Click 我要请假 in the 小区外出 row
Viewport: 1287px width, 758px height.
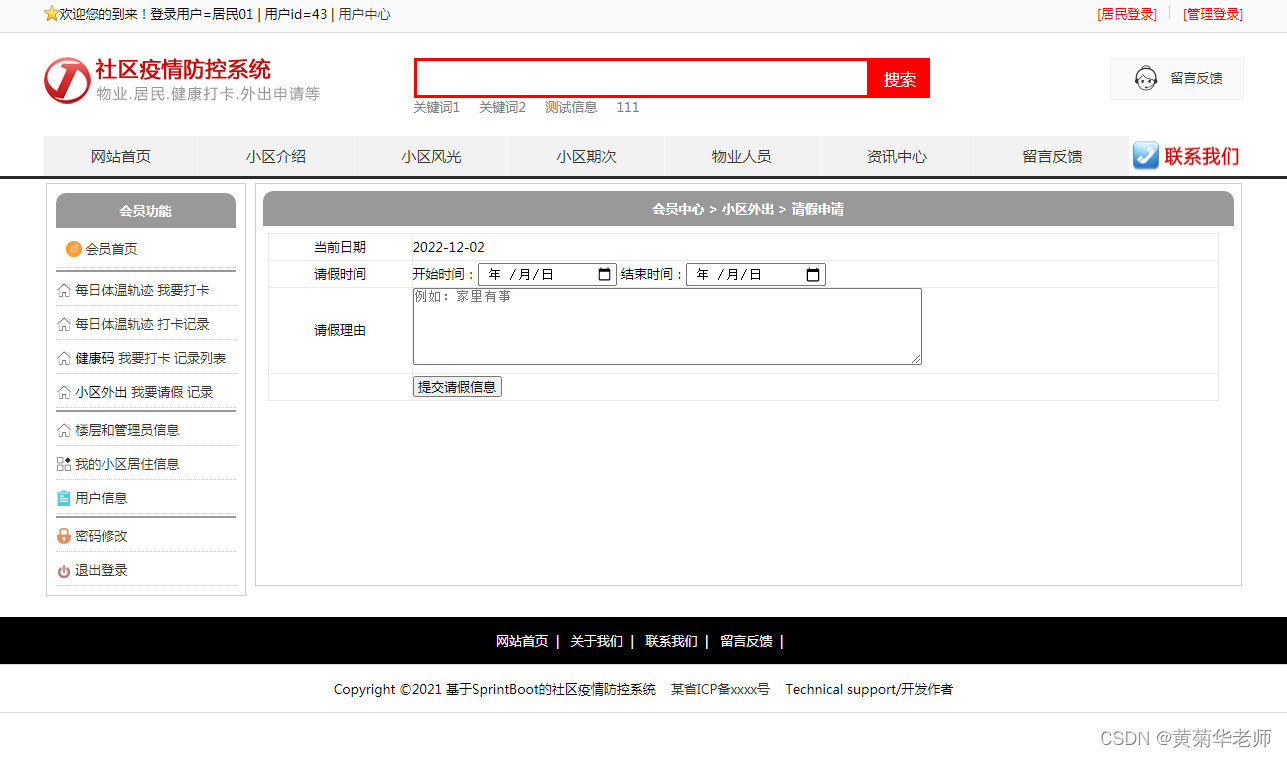click(x=157, y=393)
